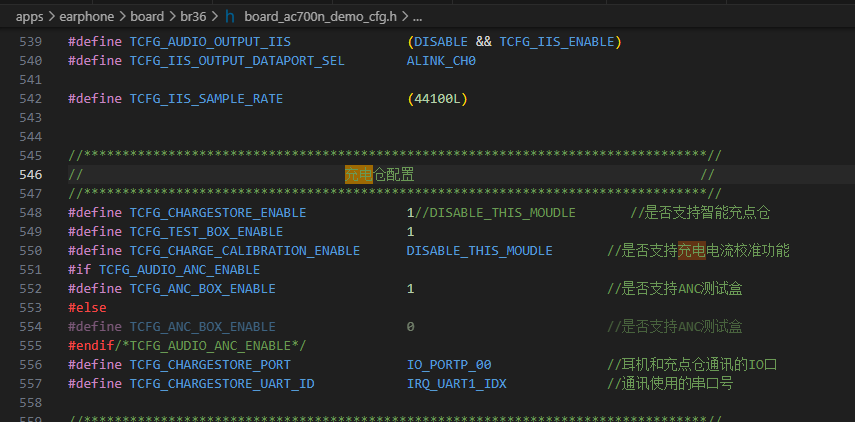Click TCFG_IIS_ENABLE on line 539

click(x=557, y=42)
